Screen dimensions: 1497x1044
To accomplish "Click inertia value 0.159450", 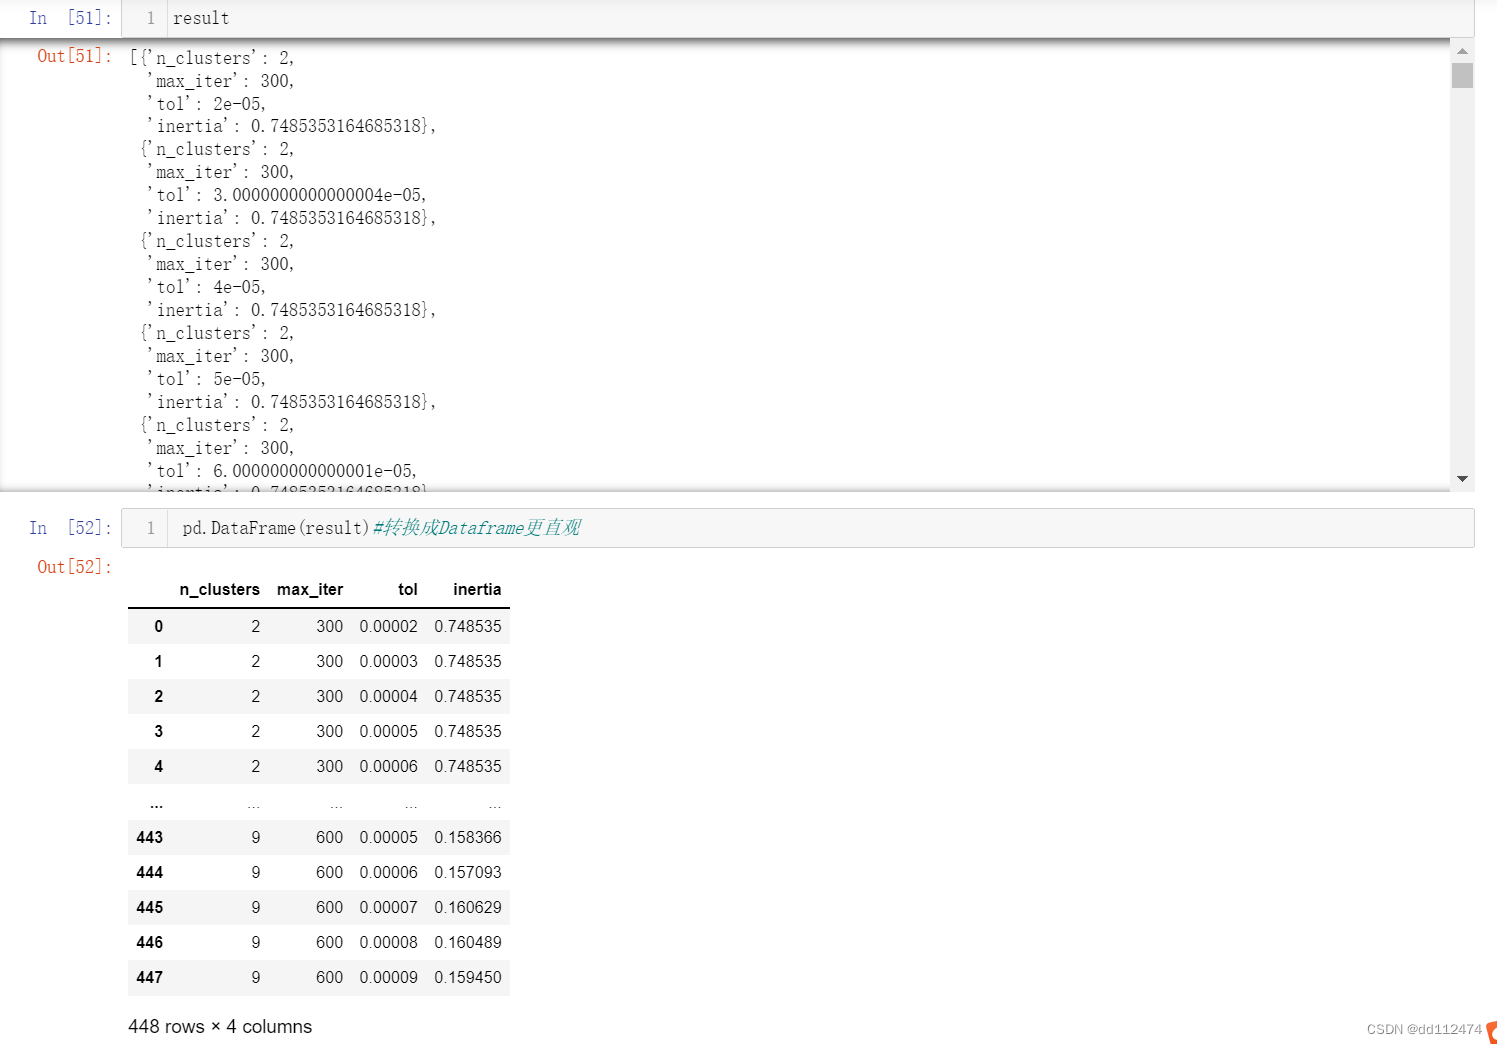I will 468,978.
